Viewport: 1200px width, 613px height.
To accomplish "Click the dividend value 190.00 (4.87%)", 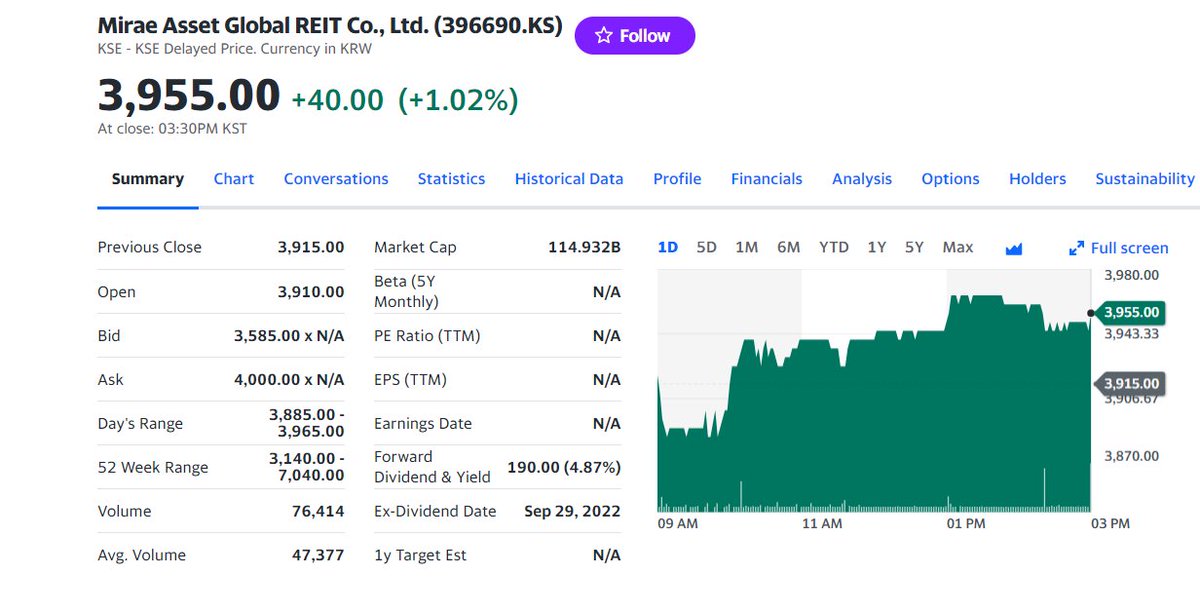I will (x=564, y=468).
